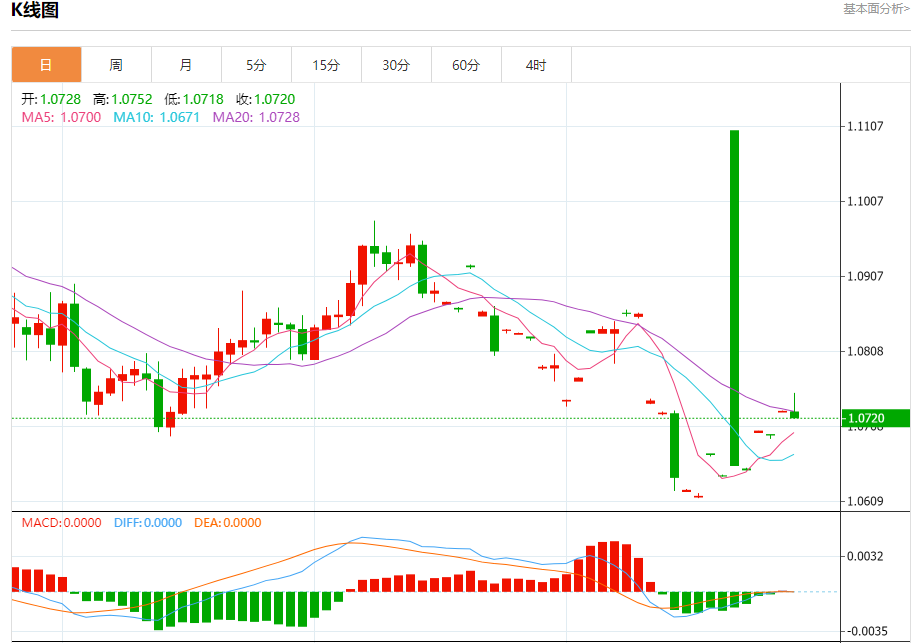Viewport: 916px width, 643px height.
Task: Click the 1.0609 price axis label
Action: (865, 501)
